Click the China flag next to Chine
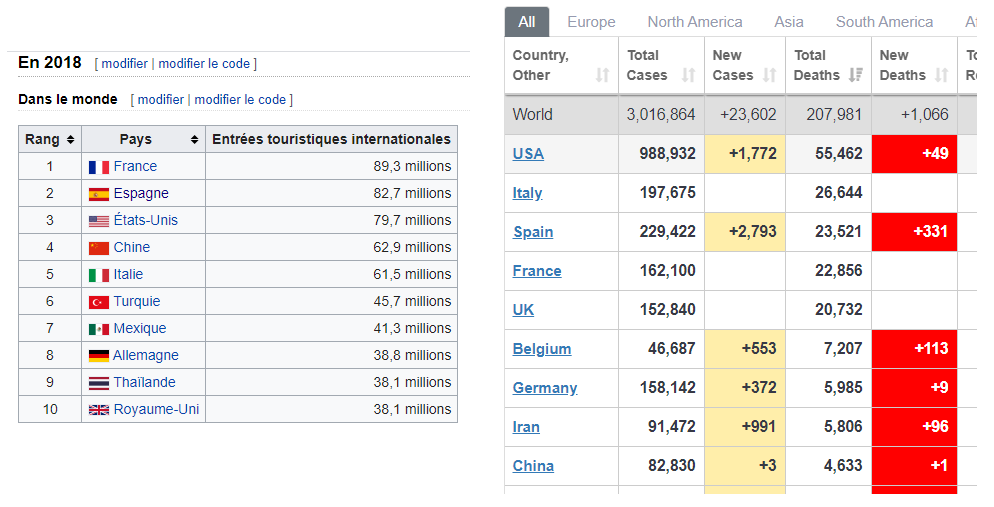Viewport: 994px width, 507px height. 98,248
